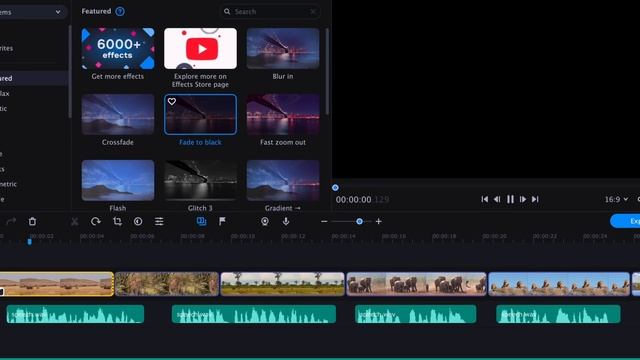The image size is (640, 360).
Task: Click the transitions panel vertical scrollbar
Action: click(x=327, y=71)
